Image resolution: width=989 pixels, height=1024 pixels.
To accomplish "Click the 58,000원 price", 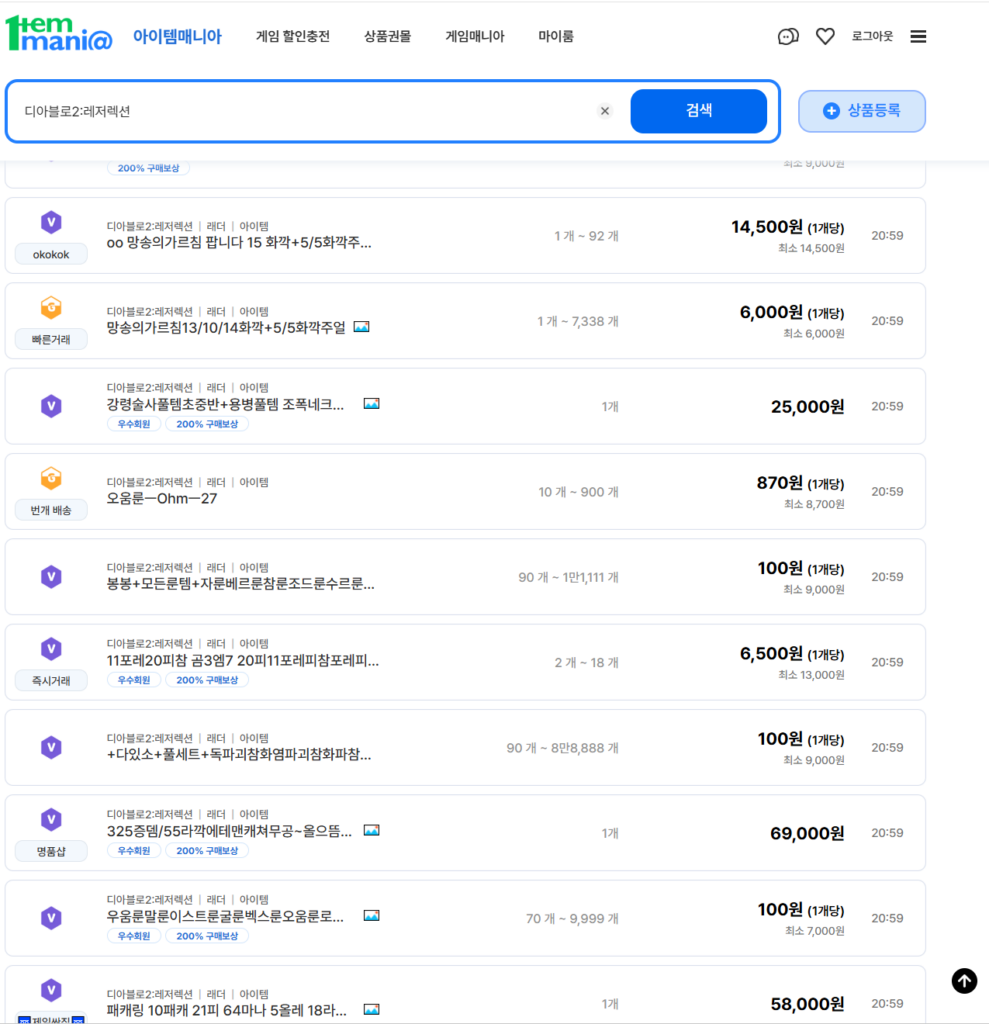I will (807, 1004).
